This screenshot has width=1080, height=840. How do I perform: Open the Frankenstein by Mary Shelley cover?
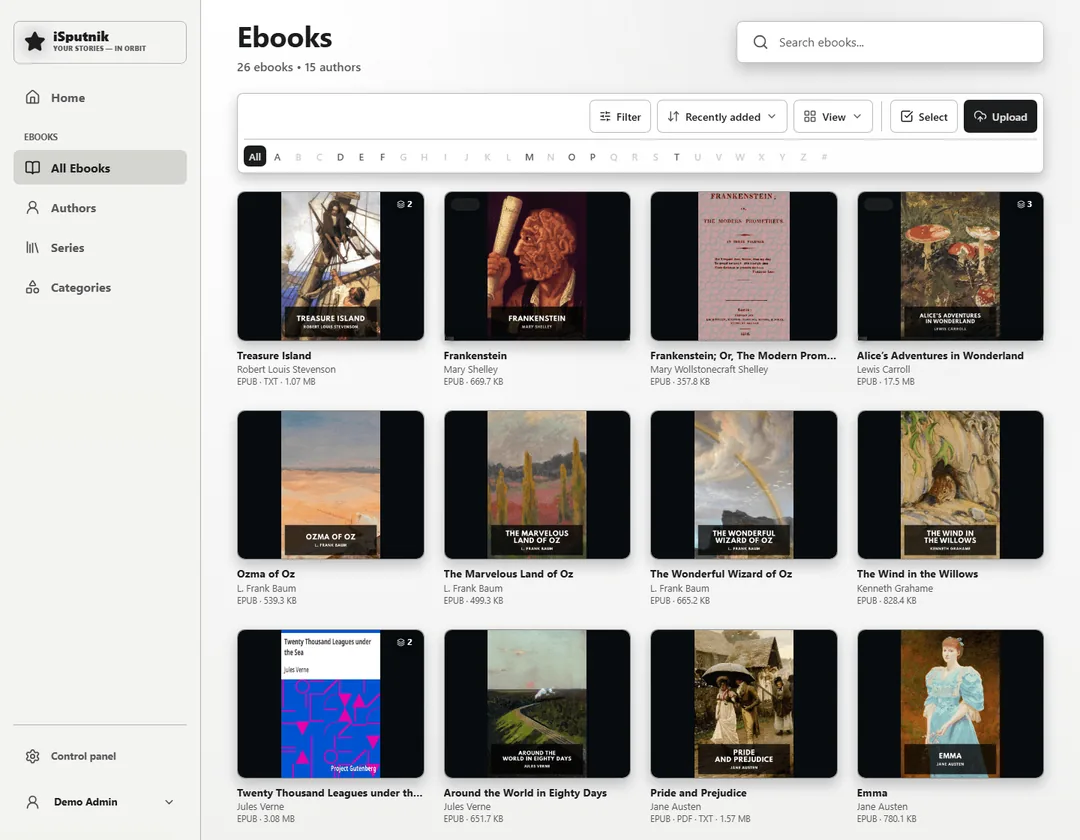(537, 266)
